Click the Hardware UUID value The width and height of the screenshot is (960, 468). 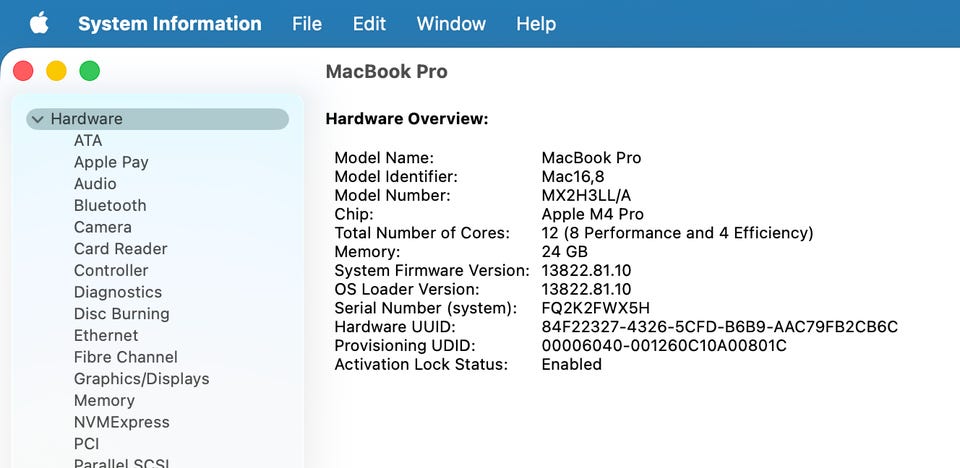point(719,327)
